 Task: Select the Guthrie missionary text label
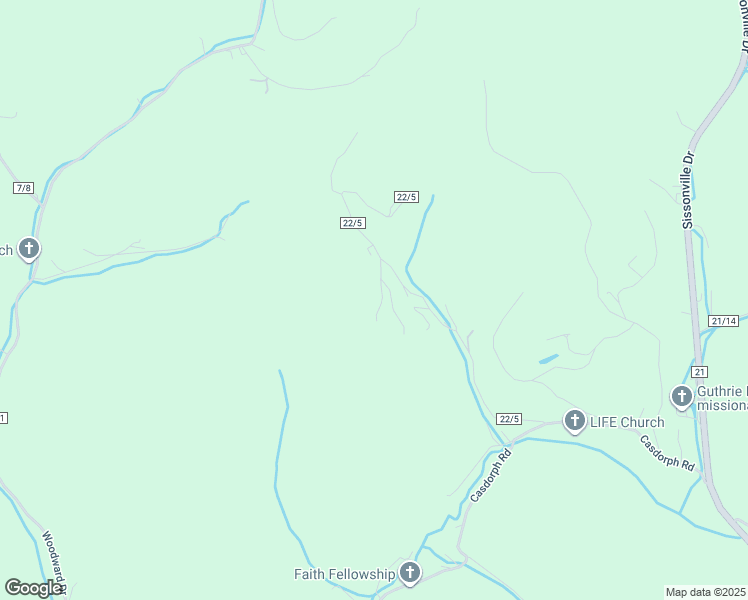pyautogui.click(x=722, y=398)
